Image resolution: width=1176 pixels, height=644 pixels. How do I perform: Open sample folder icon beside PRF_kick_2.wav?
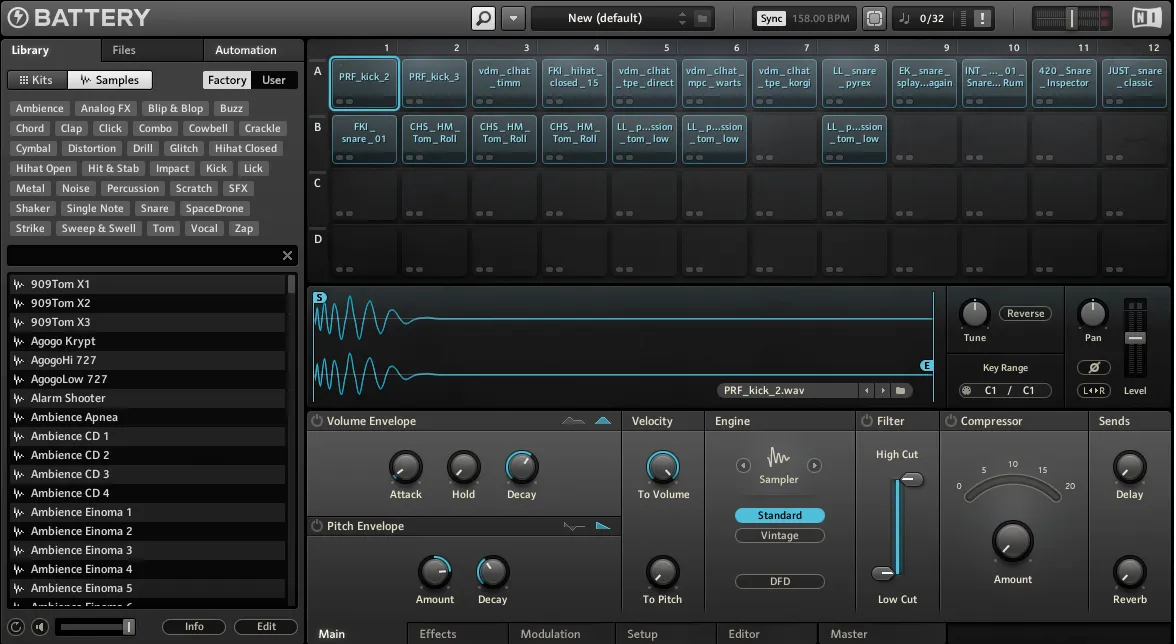coord(901,391)
